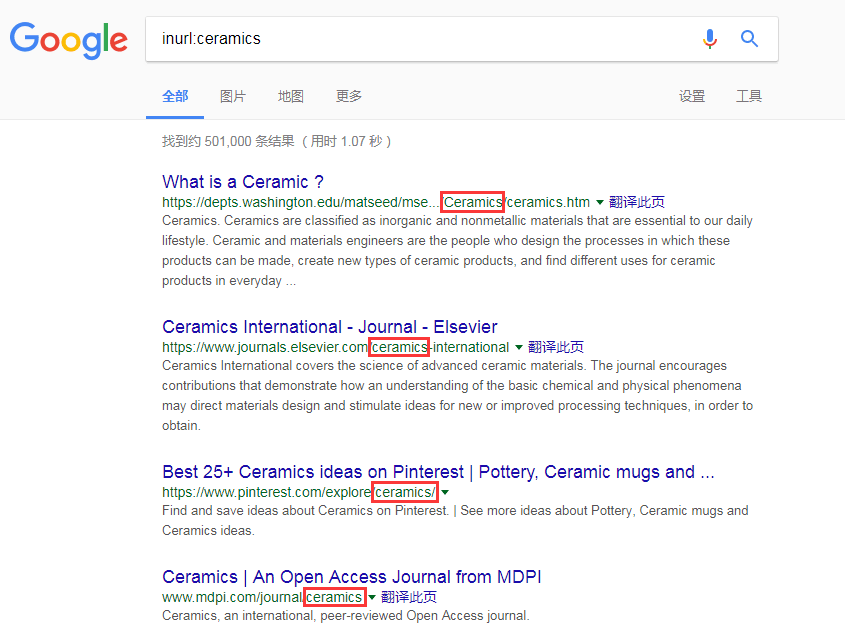This screenshot has width=845, height=637.
Task: Select the 全部 results tab
Action: [x=175, y=96]
